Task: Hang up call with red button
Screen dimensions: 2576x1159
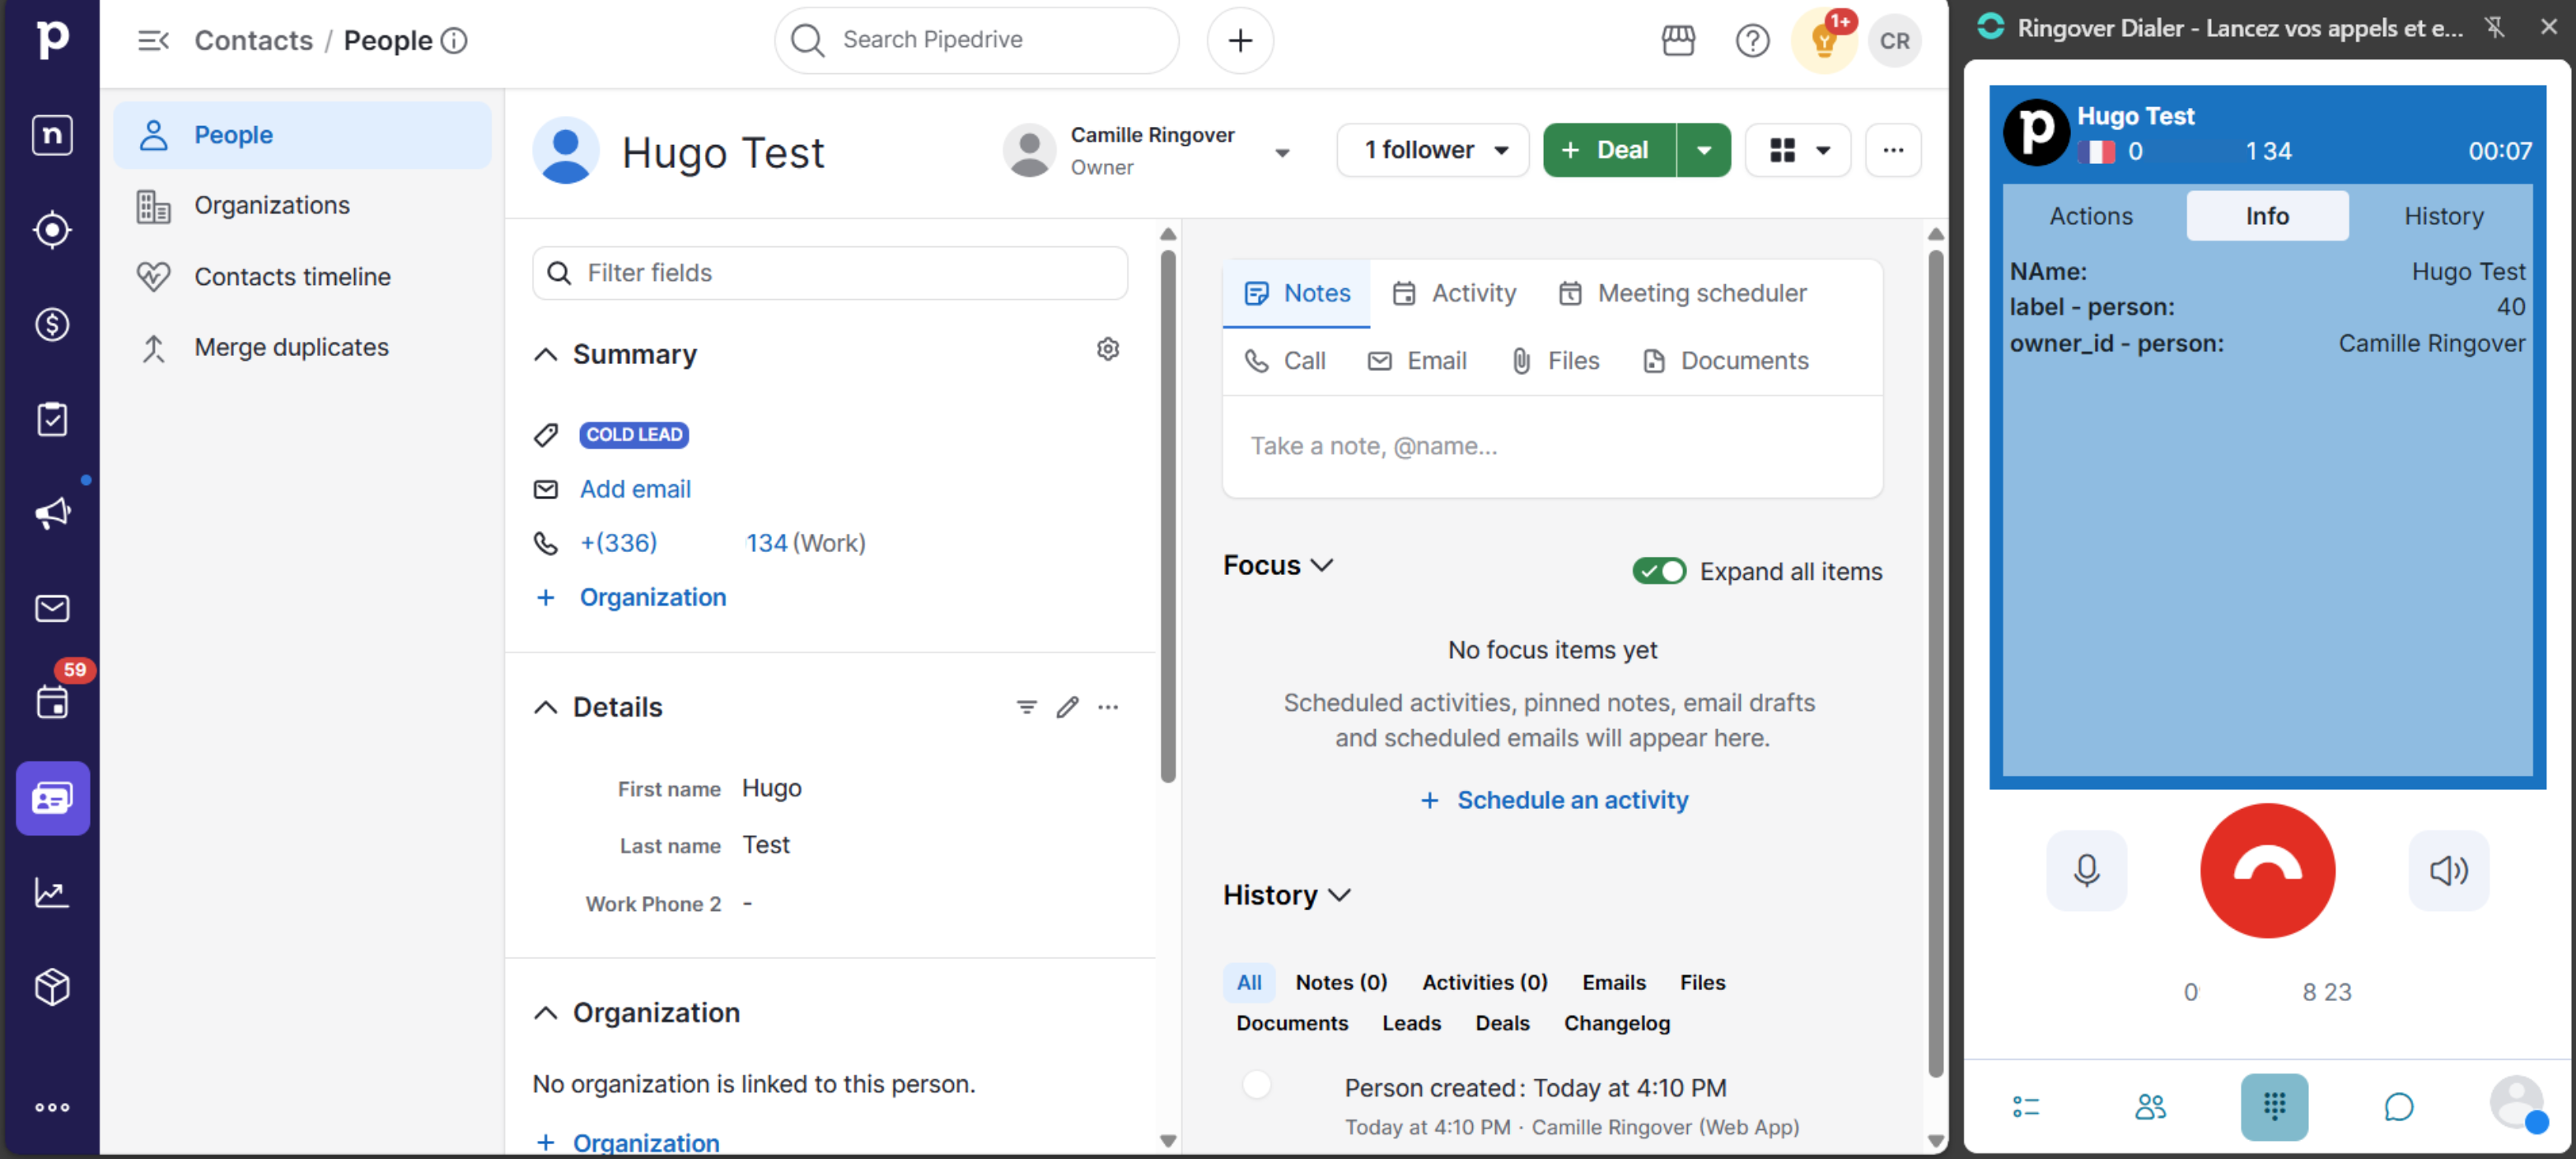Action: coord(2267,870)
